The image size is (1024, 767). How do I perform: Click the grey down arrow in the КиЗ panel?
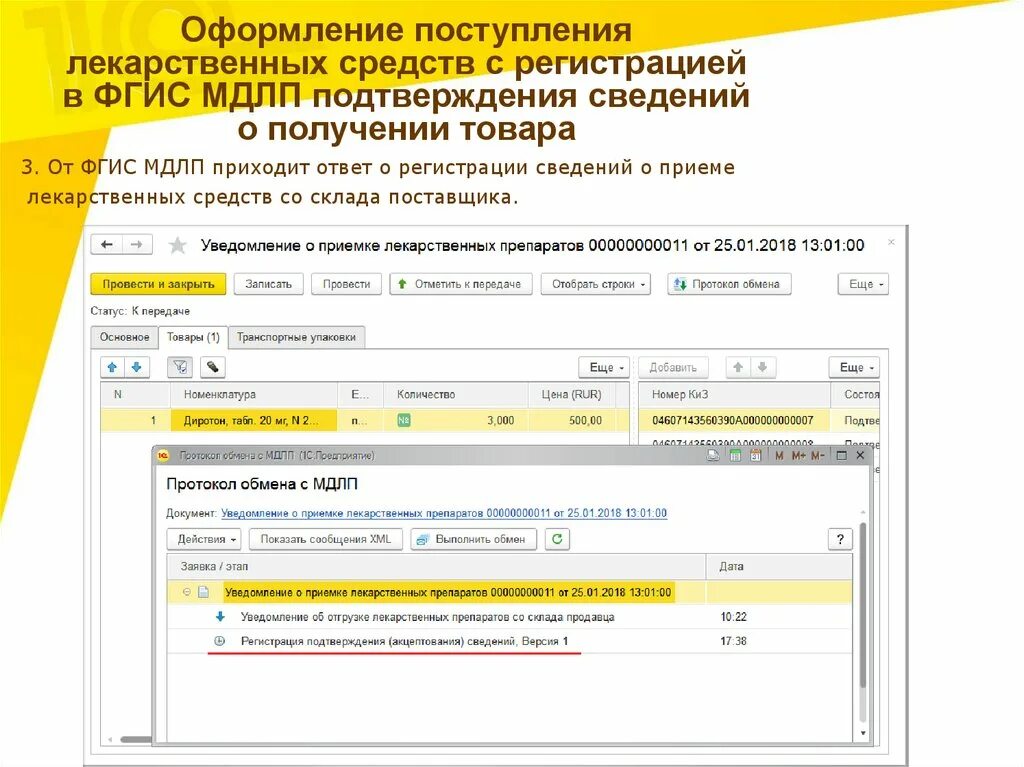762,368
